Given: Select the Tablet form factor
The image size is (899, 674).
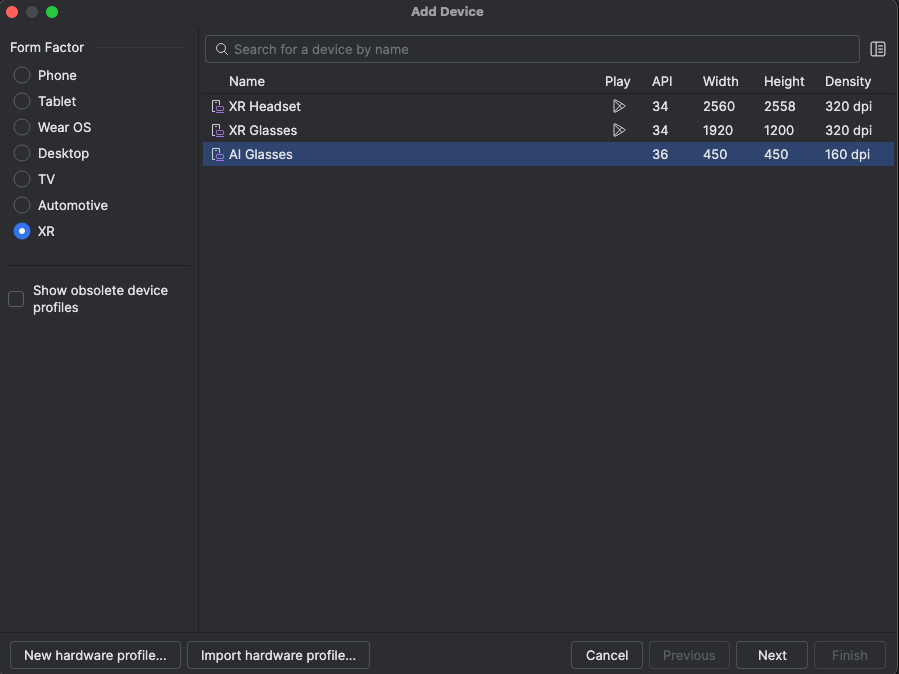Looking at the screenshot, I should coord(21,101).
